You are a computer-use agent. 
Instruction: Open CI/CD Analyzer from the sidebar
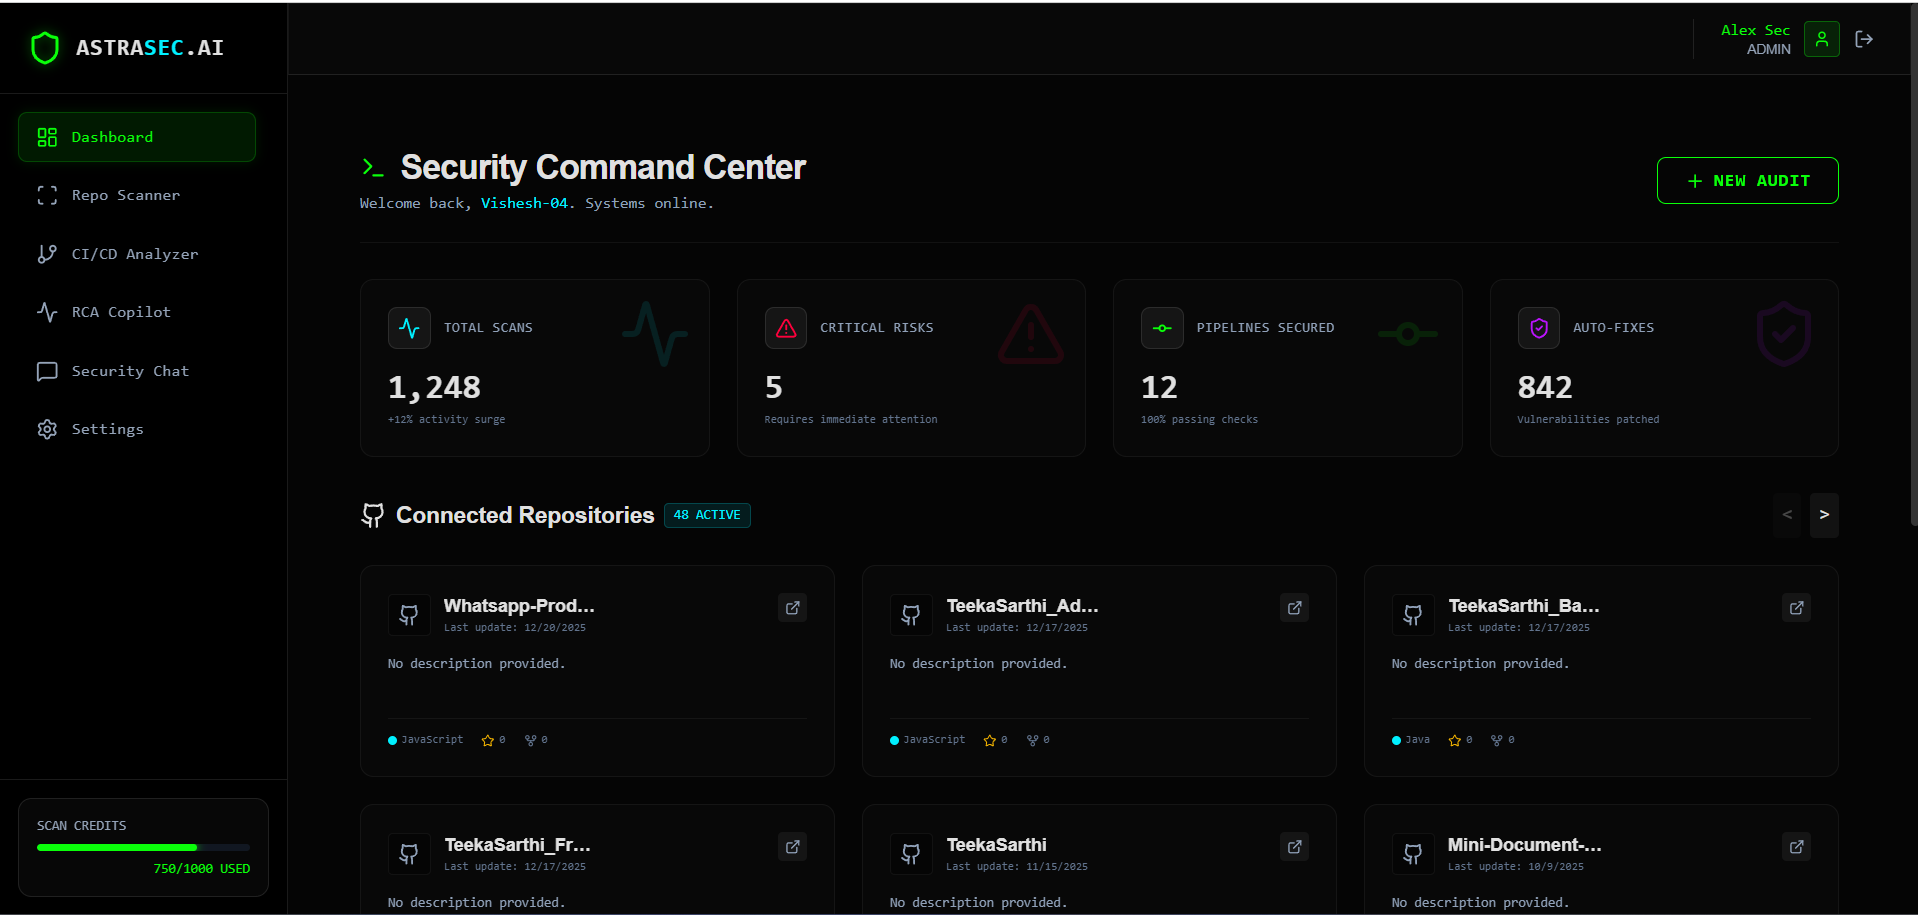click(137, 254)
